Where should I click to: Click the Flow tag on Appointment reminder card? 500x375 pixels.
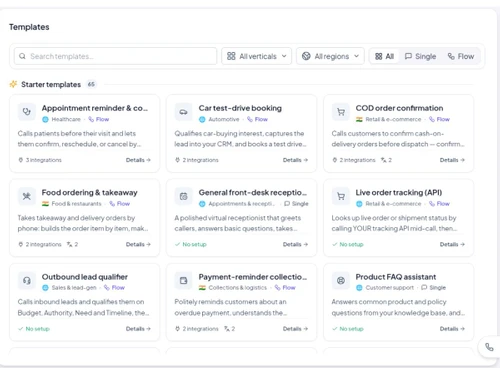pos(99,119)
